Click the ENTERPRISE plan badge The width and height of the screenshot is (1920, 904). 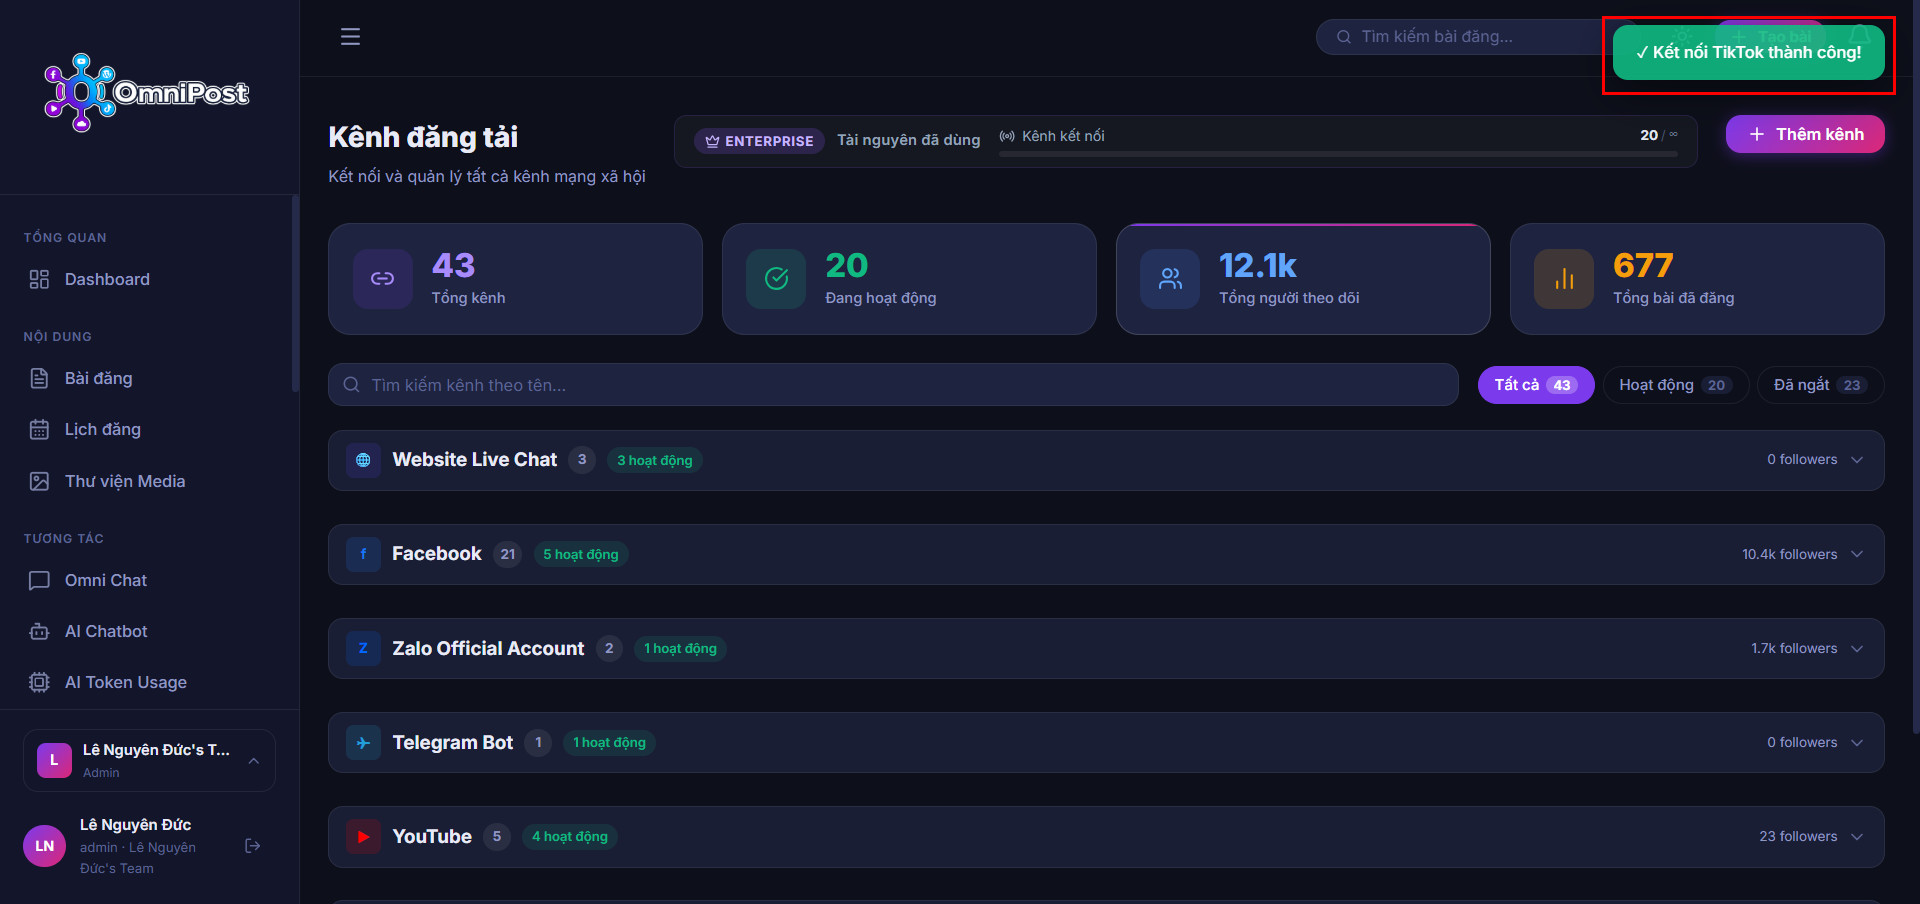(760, 141)
